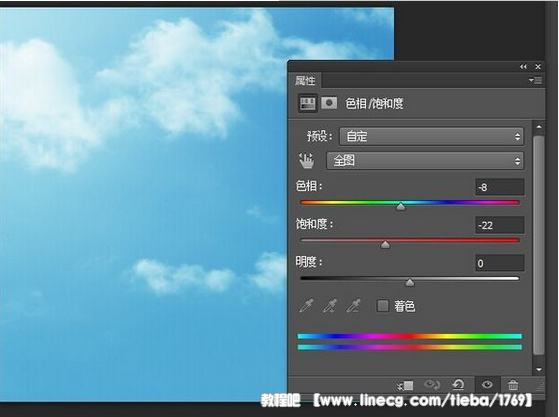Click the saturation value field showing -22
559x417 pixels.
(499, 225)
